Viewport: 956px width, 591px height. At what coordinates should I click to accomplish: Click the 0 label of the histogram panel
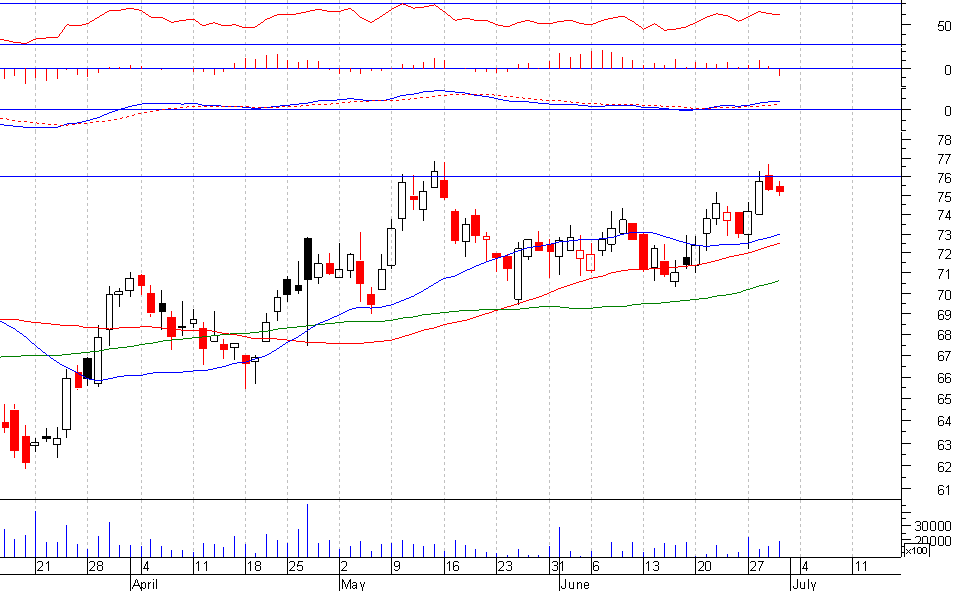click(x=947, y=71)
